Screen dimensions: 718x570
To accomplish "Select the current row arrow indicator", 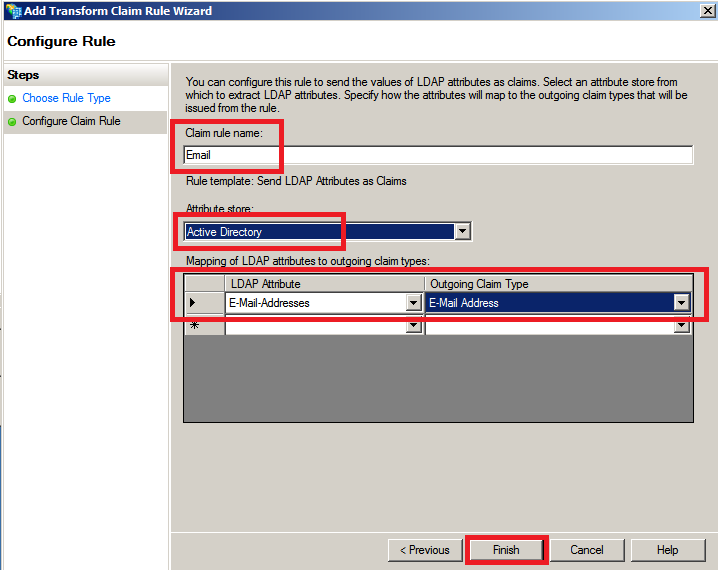I will [204, 303].
